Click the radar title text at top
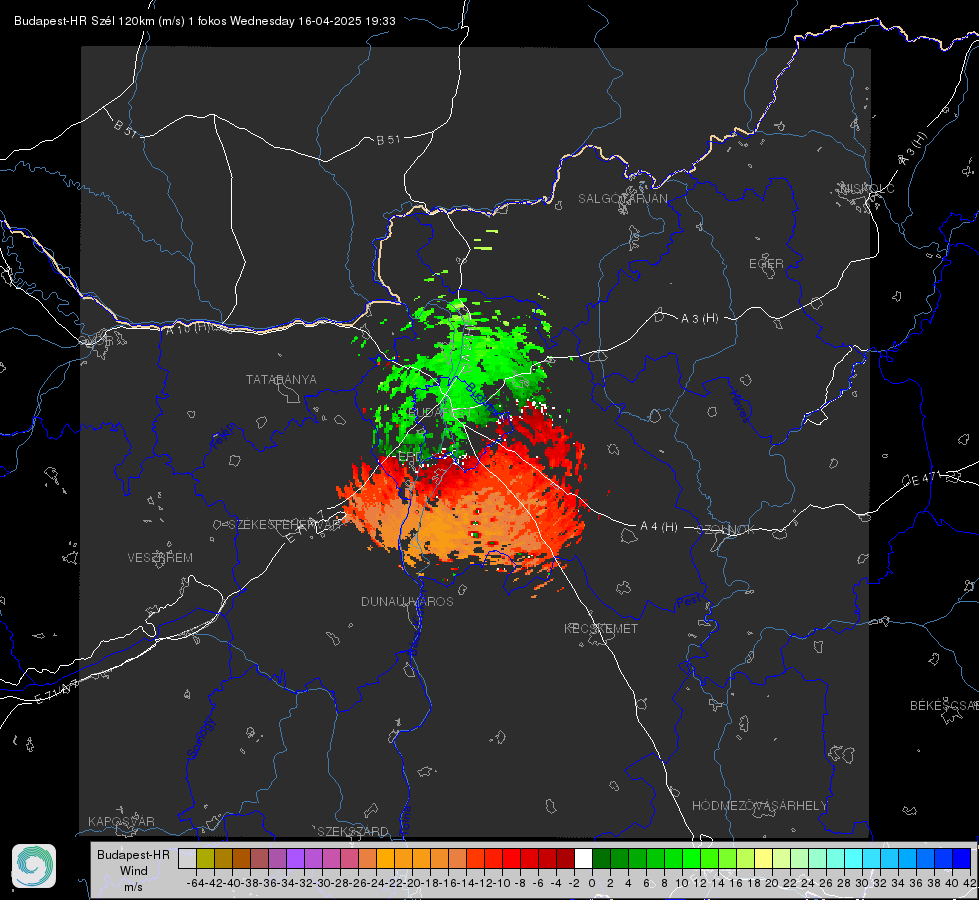Viewport: 979px width, 900px height. (x=205, y=21)
